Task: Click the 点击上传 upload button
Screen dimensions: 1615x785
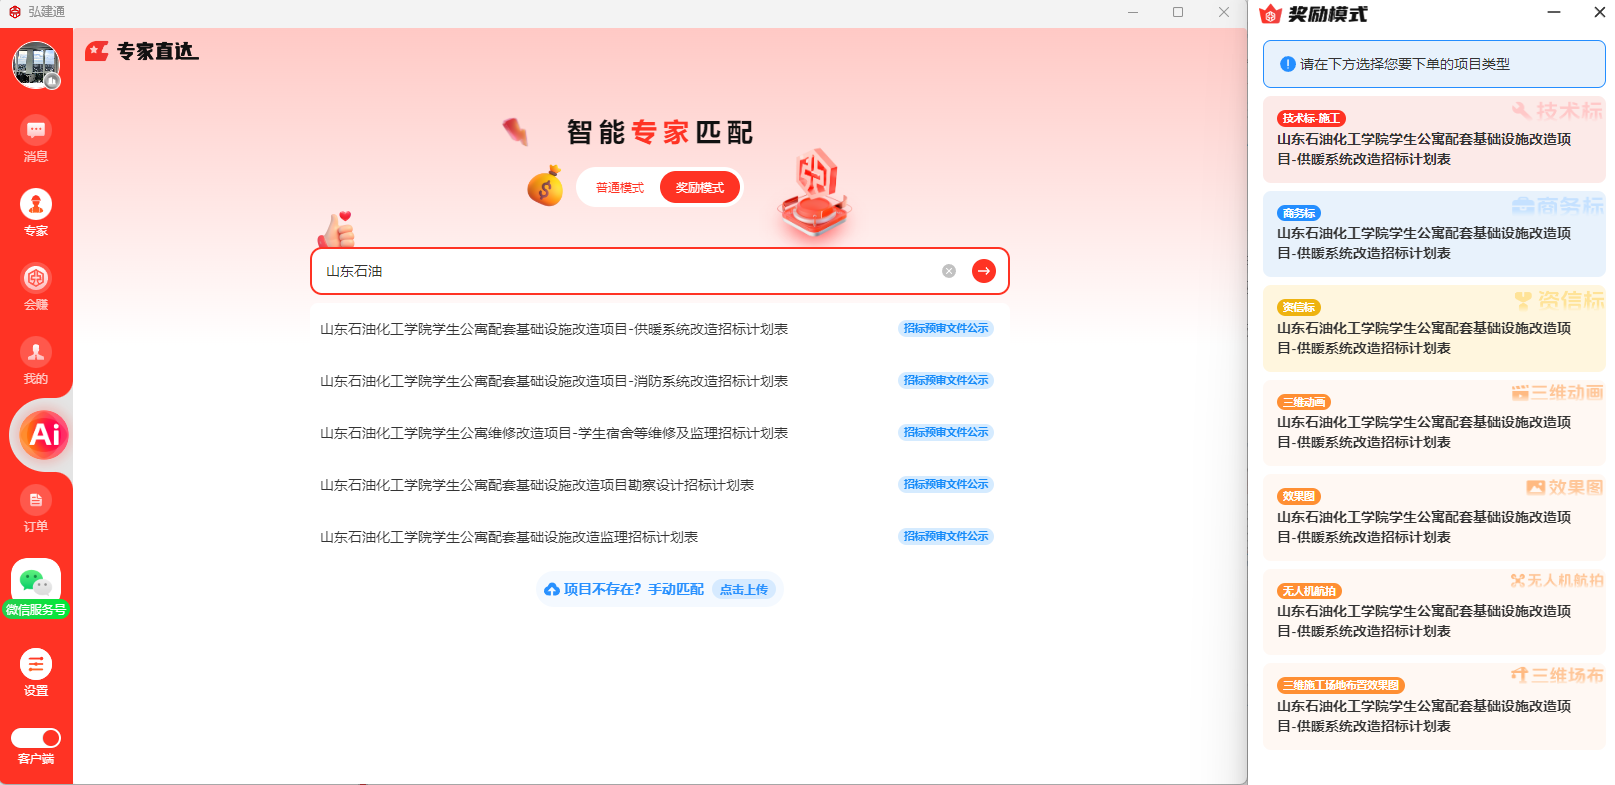Action: point(744,590)
